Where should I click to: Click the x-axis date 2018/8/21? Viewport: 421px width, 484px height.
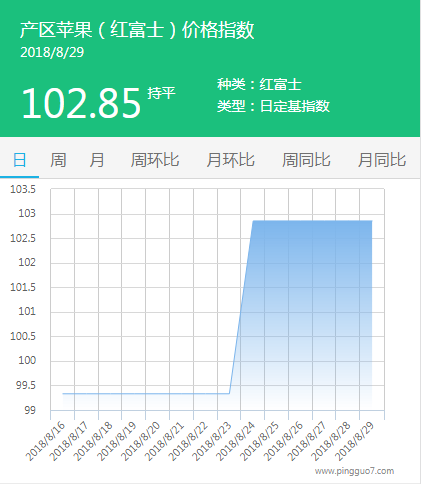coord(165,441)
